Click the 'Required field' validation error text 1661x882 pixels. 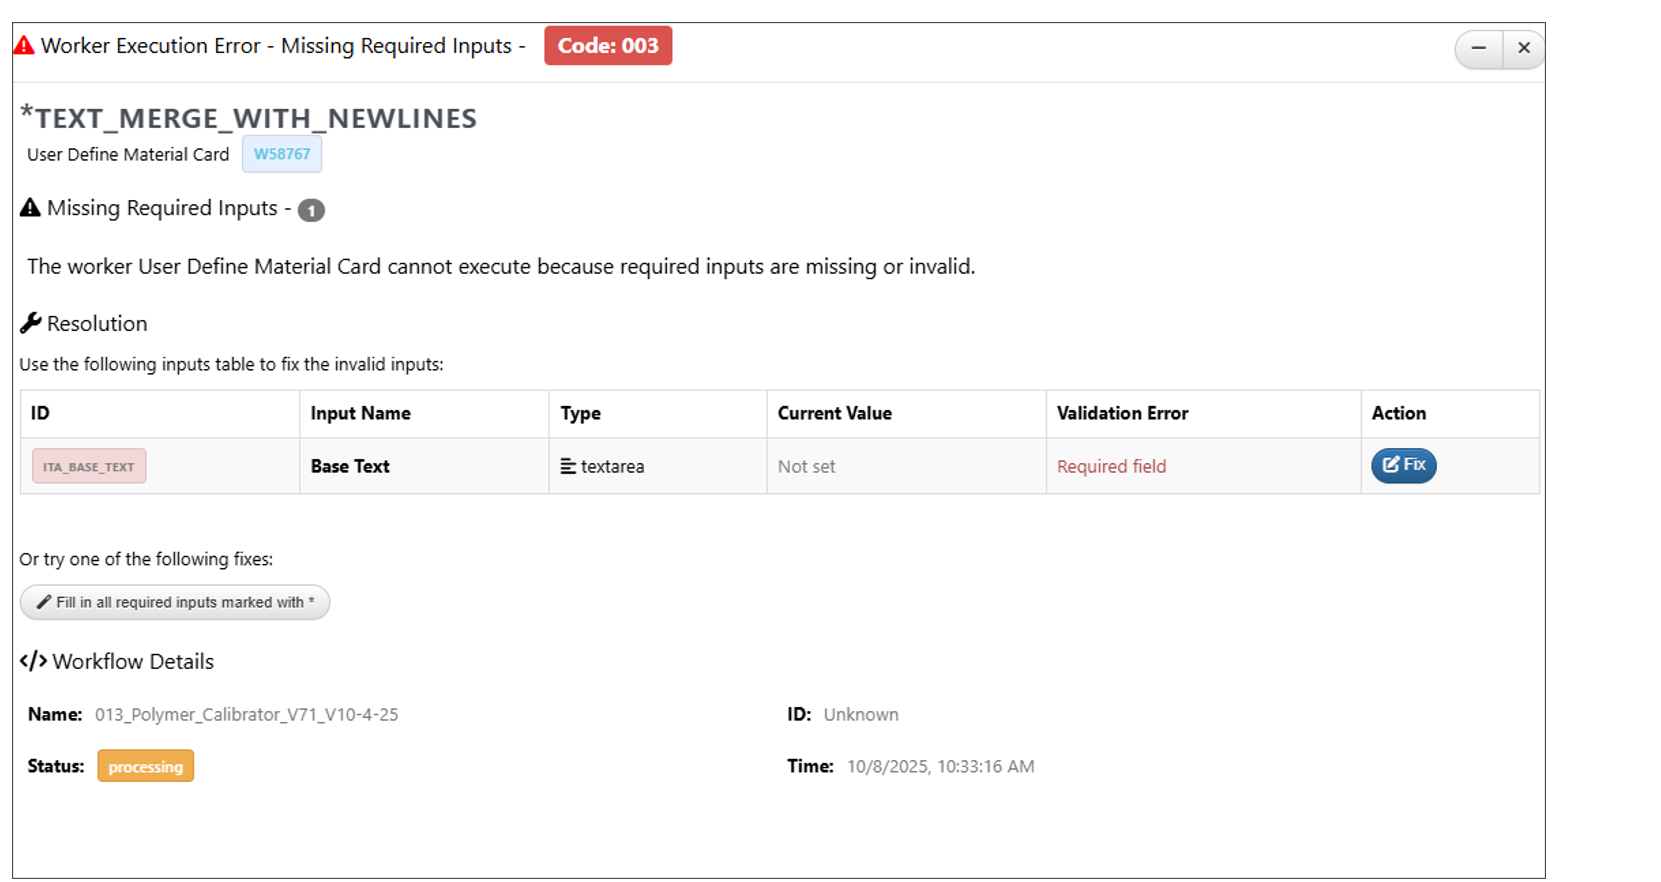click(1111, 466)
